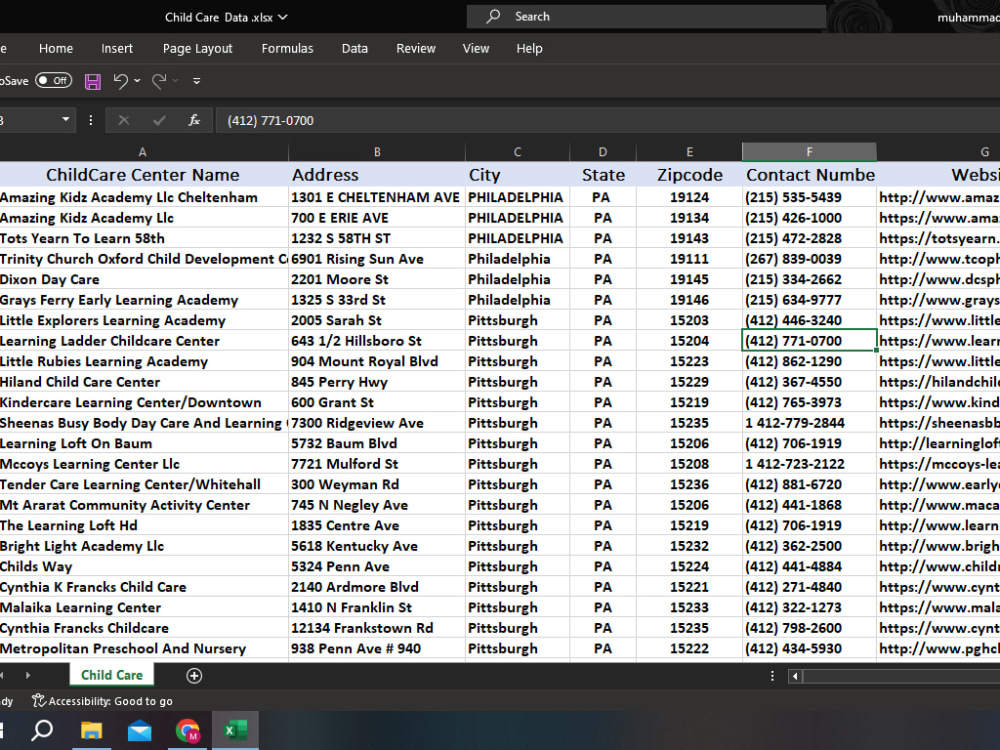Click the ChildCare Center Name header cell

pyautogui.click(x=143, y=175)
